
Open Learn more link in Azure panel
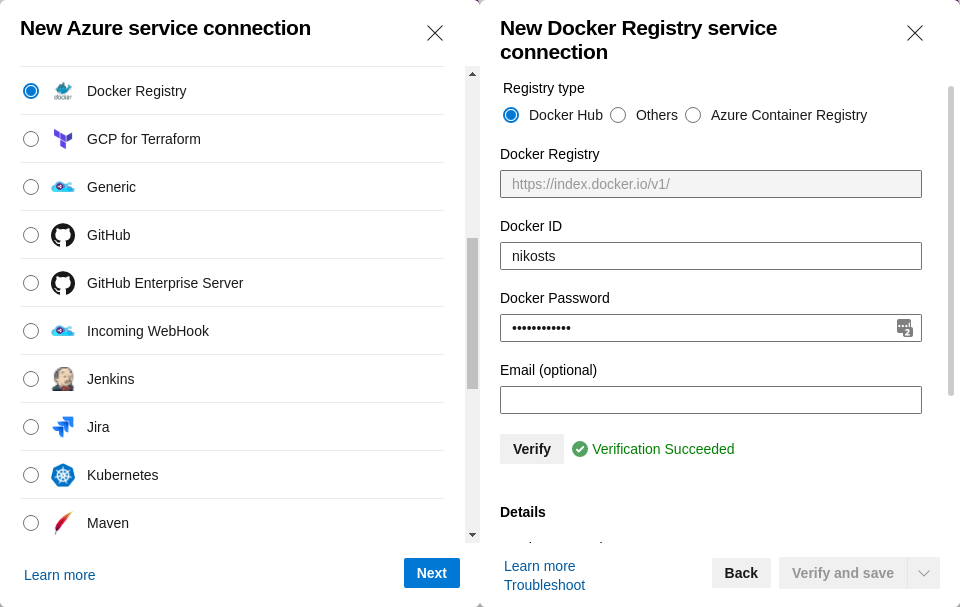coord(60,575)
